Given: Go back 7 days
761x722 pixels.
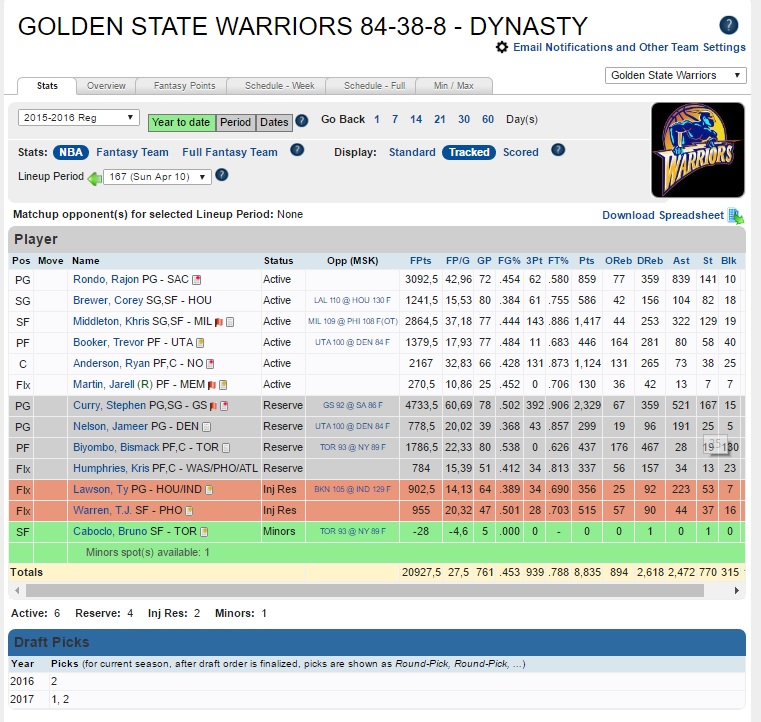Looking at the screenshot, I should click(395, 119).
